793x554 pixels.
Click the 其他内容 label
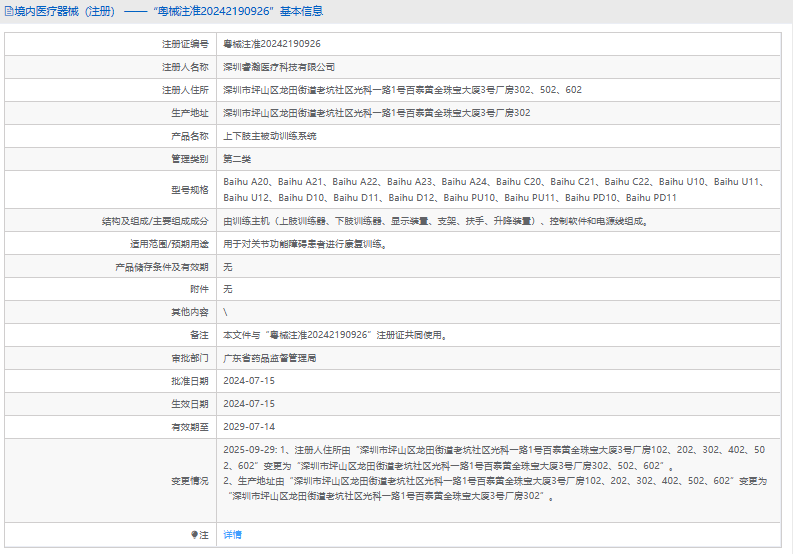[x=190, y=312]
